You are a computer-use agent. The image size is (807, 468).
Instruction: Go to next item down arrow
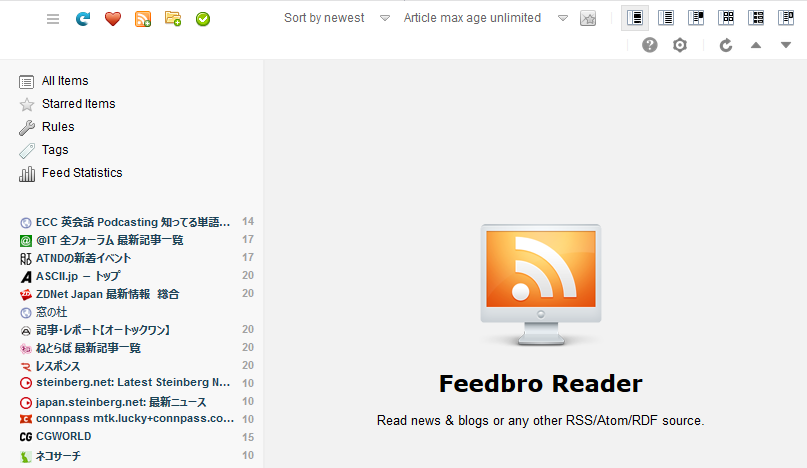(785, 45)
